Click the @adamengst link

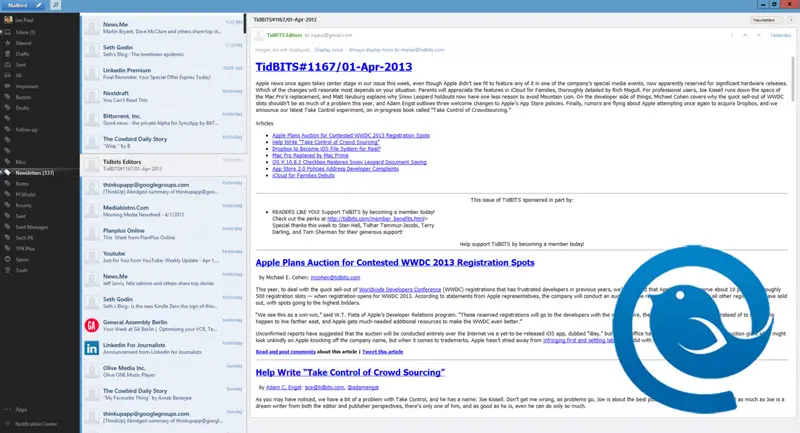click(x=363, y=388)
